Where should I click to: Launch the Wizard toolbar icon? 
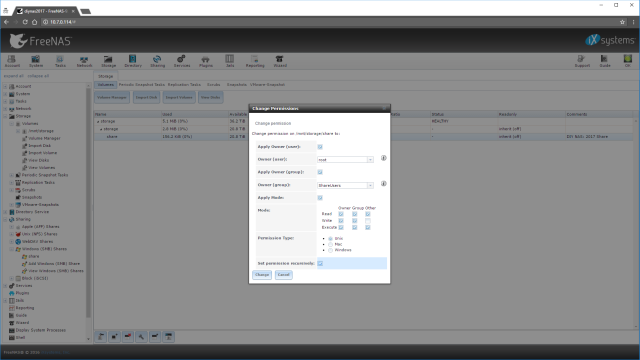[280, 61]
